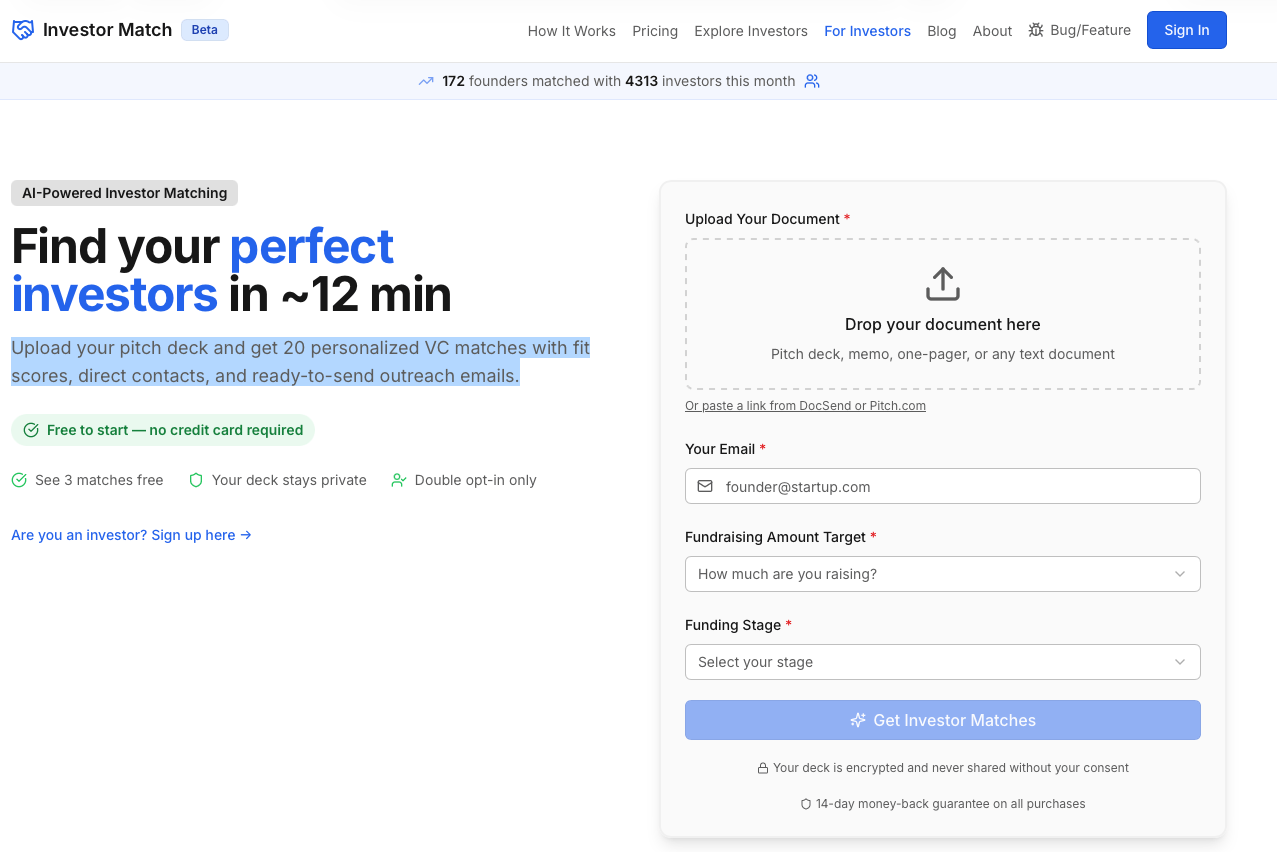The height and width of the screenshot is (852, 1277).
Task: Click the Your Email input field
Action: click(942, 486)
